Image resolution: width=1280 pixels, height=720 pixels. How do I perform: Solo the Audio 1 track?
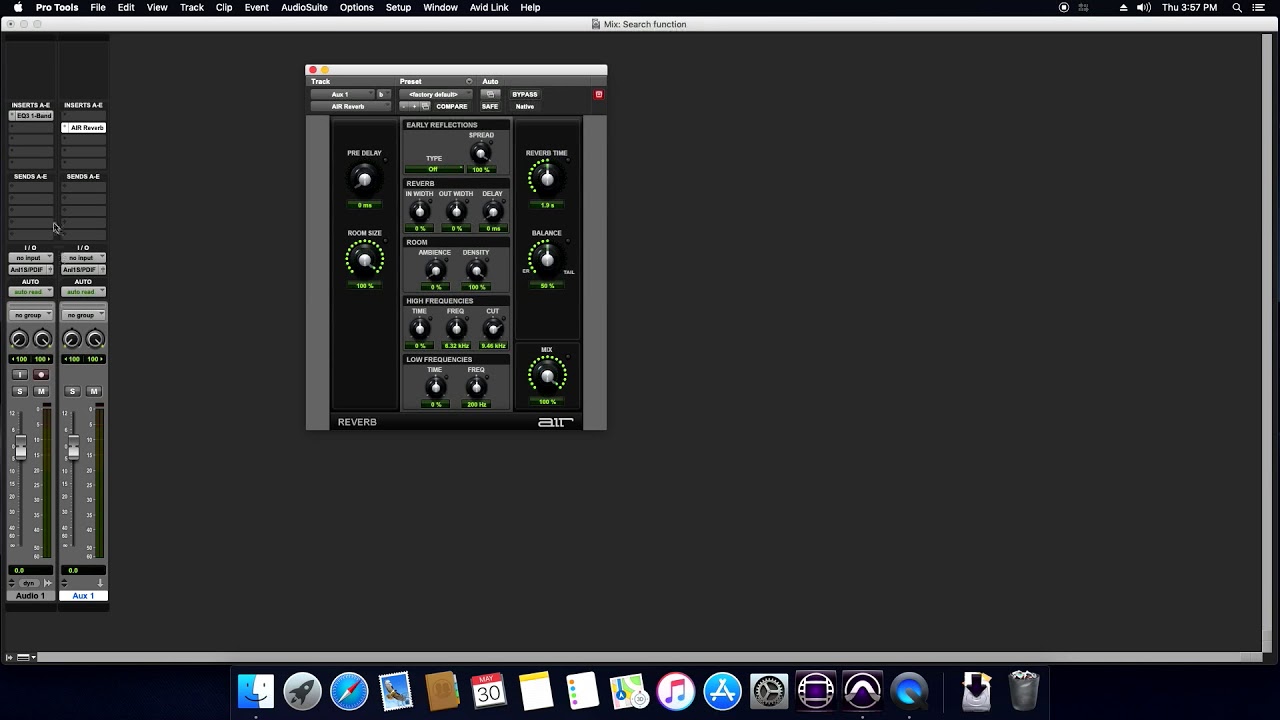(20, 391)
